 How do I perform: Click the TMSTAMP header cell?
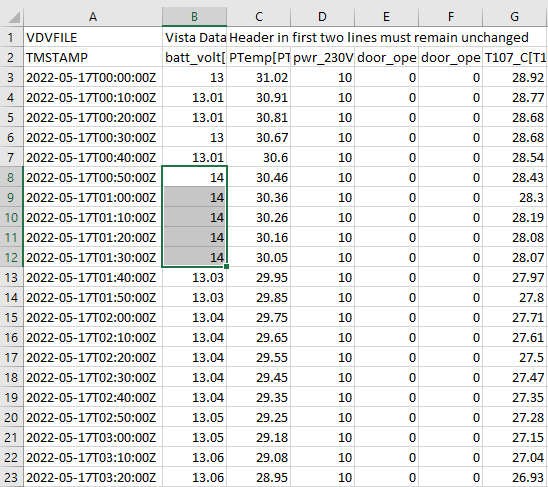(93, 57)
